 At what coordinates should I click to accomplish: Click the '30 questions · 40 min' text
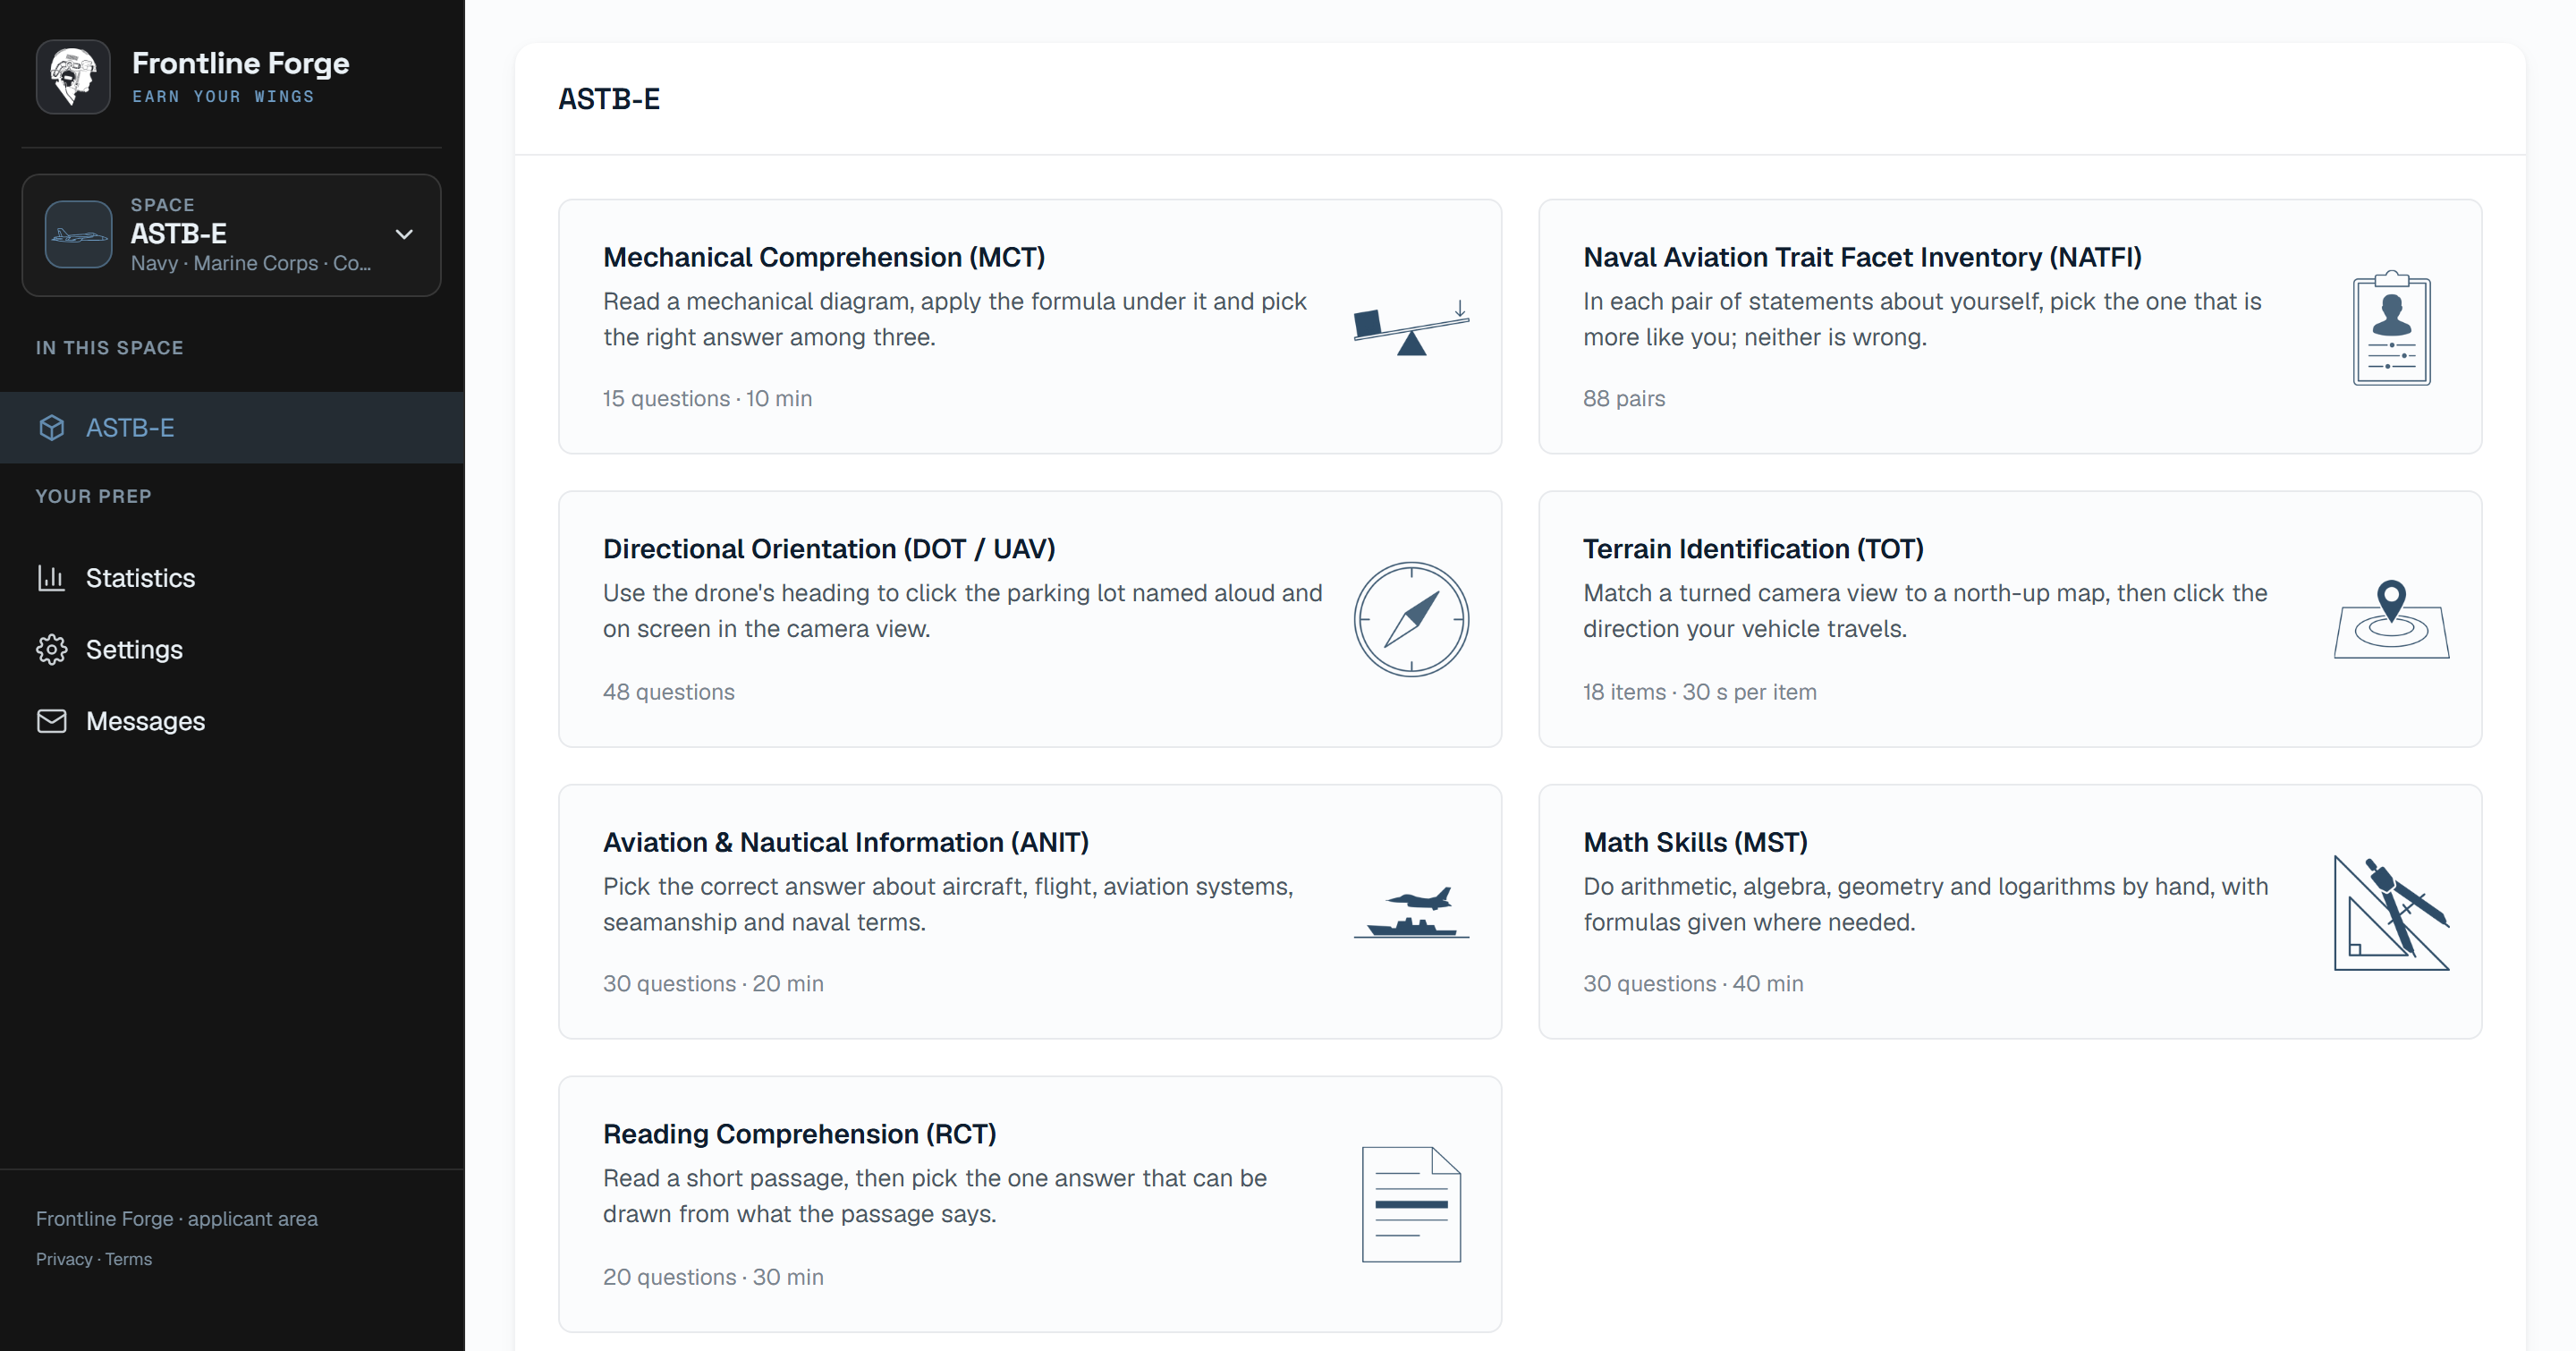coord(1693,984)
